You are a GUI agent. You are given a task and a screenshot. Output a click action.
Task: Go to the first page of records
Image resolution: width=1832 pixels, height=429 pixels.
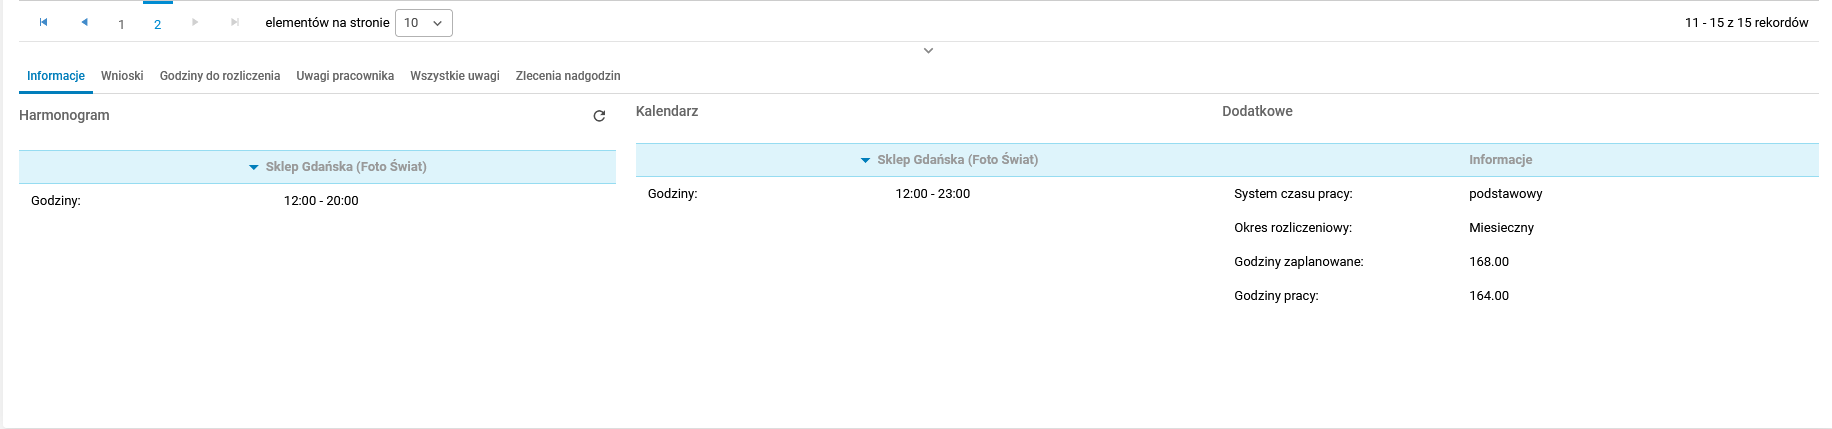[x=43, y=22]
